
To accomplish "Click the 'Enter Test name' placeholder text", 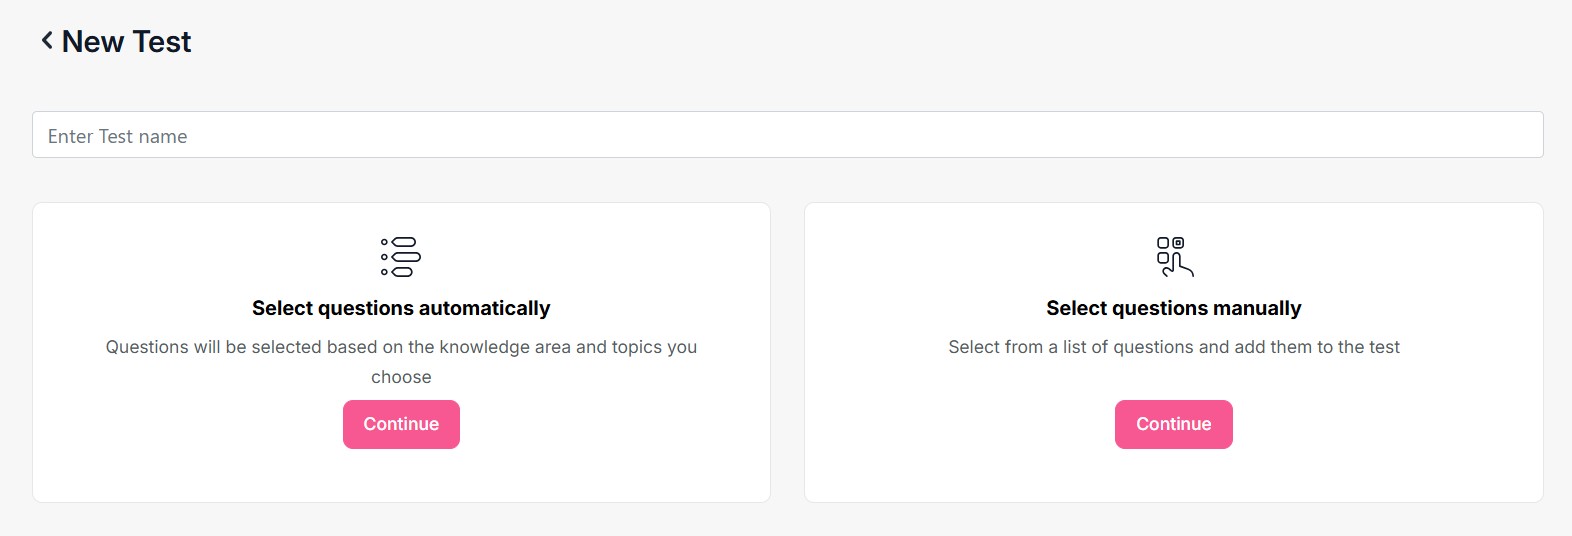I will tap(117, 137).
